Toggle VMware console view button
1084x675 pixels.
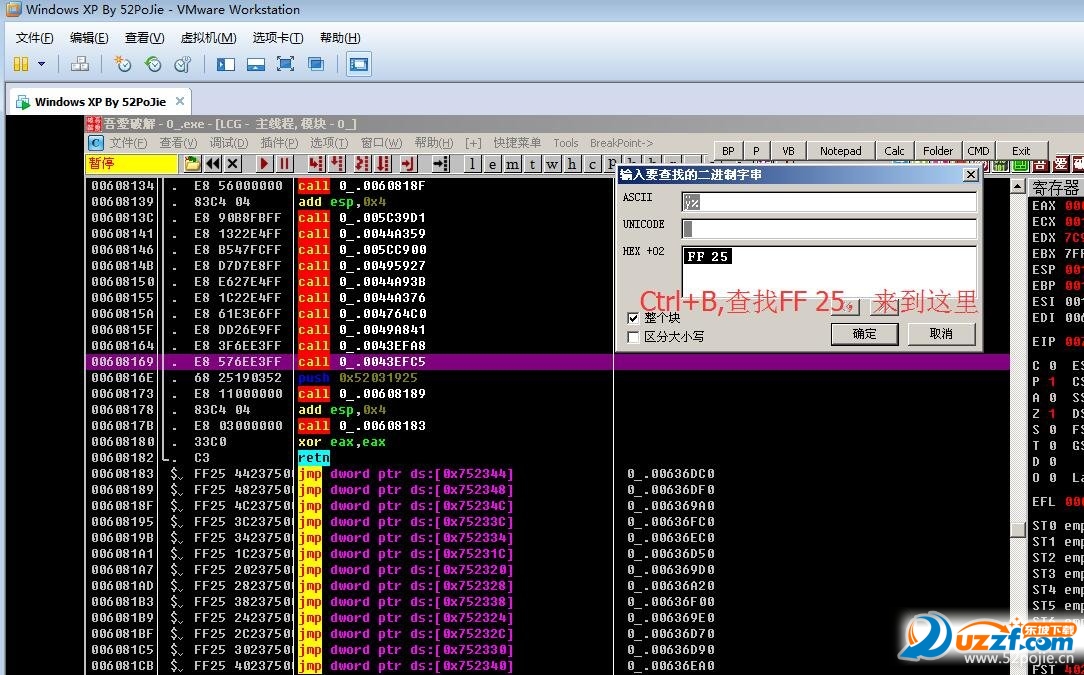coord(358,64)
